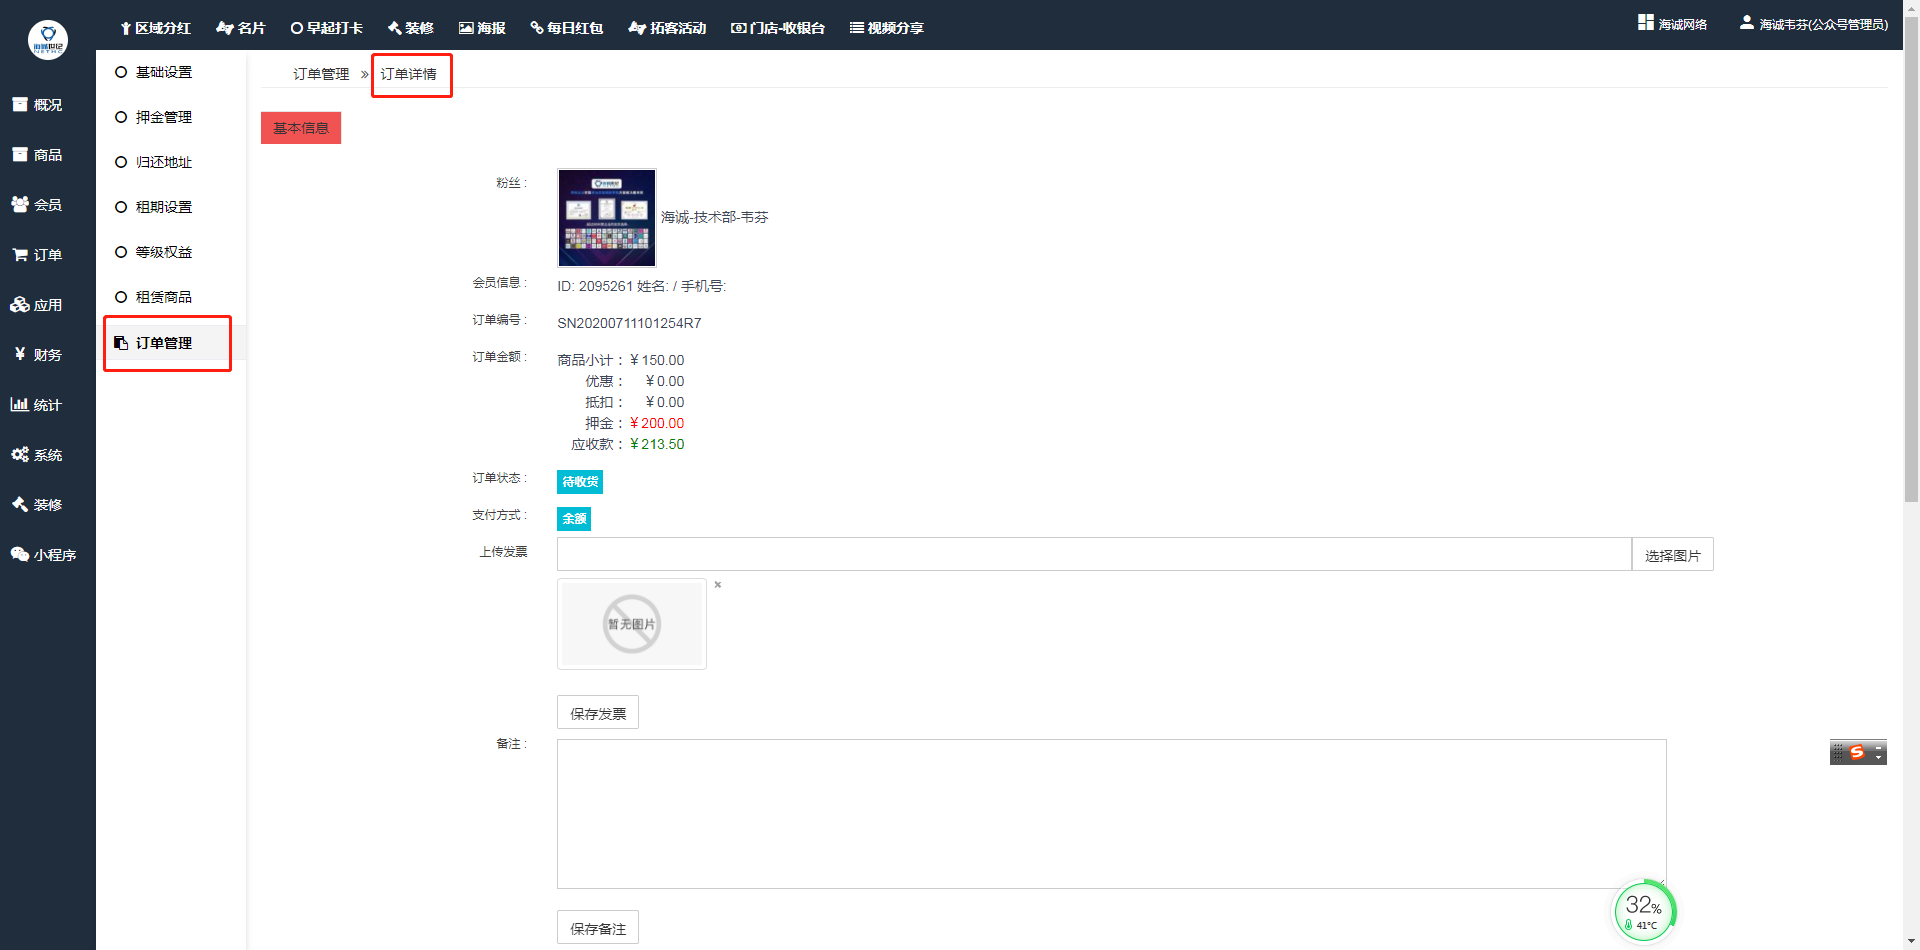Click the 统计 bar chart icon
Screen dimensions: 1920x950
(19, 404)
